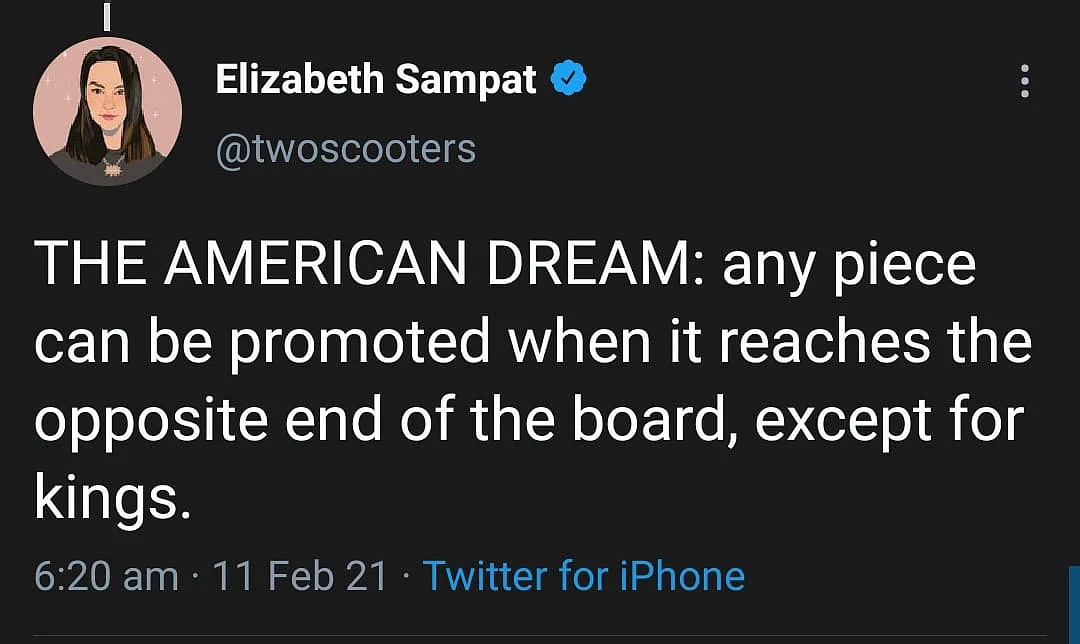Click the face in the profile illustration
Viewport: 1080px width, 644px height.
point(107,102)
